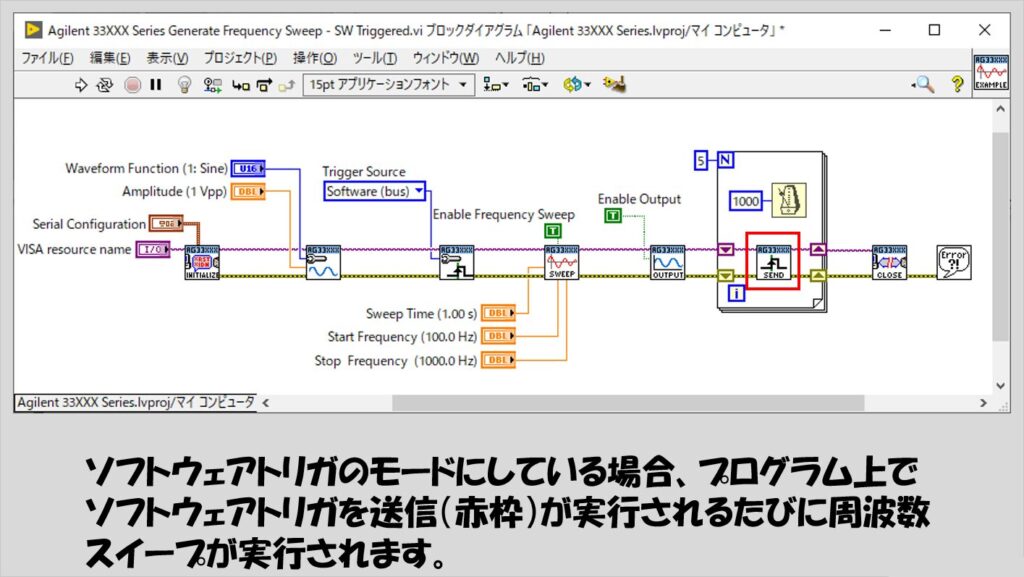Image resolution: width=1024 pixels, height=577 pixels.
Task: Toggle Retain Wire Values button
Action: [212, 85]
